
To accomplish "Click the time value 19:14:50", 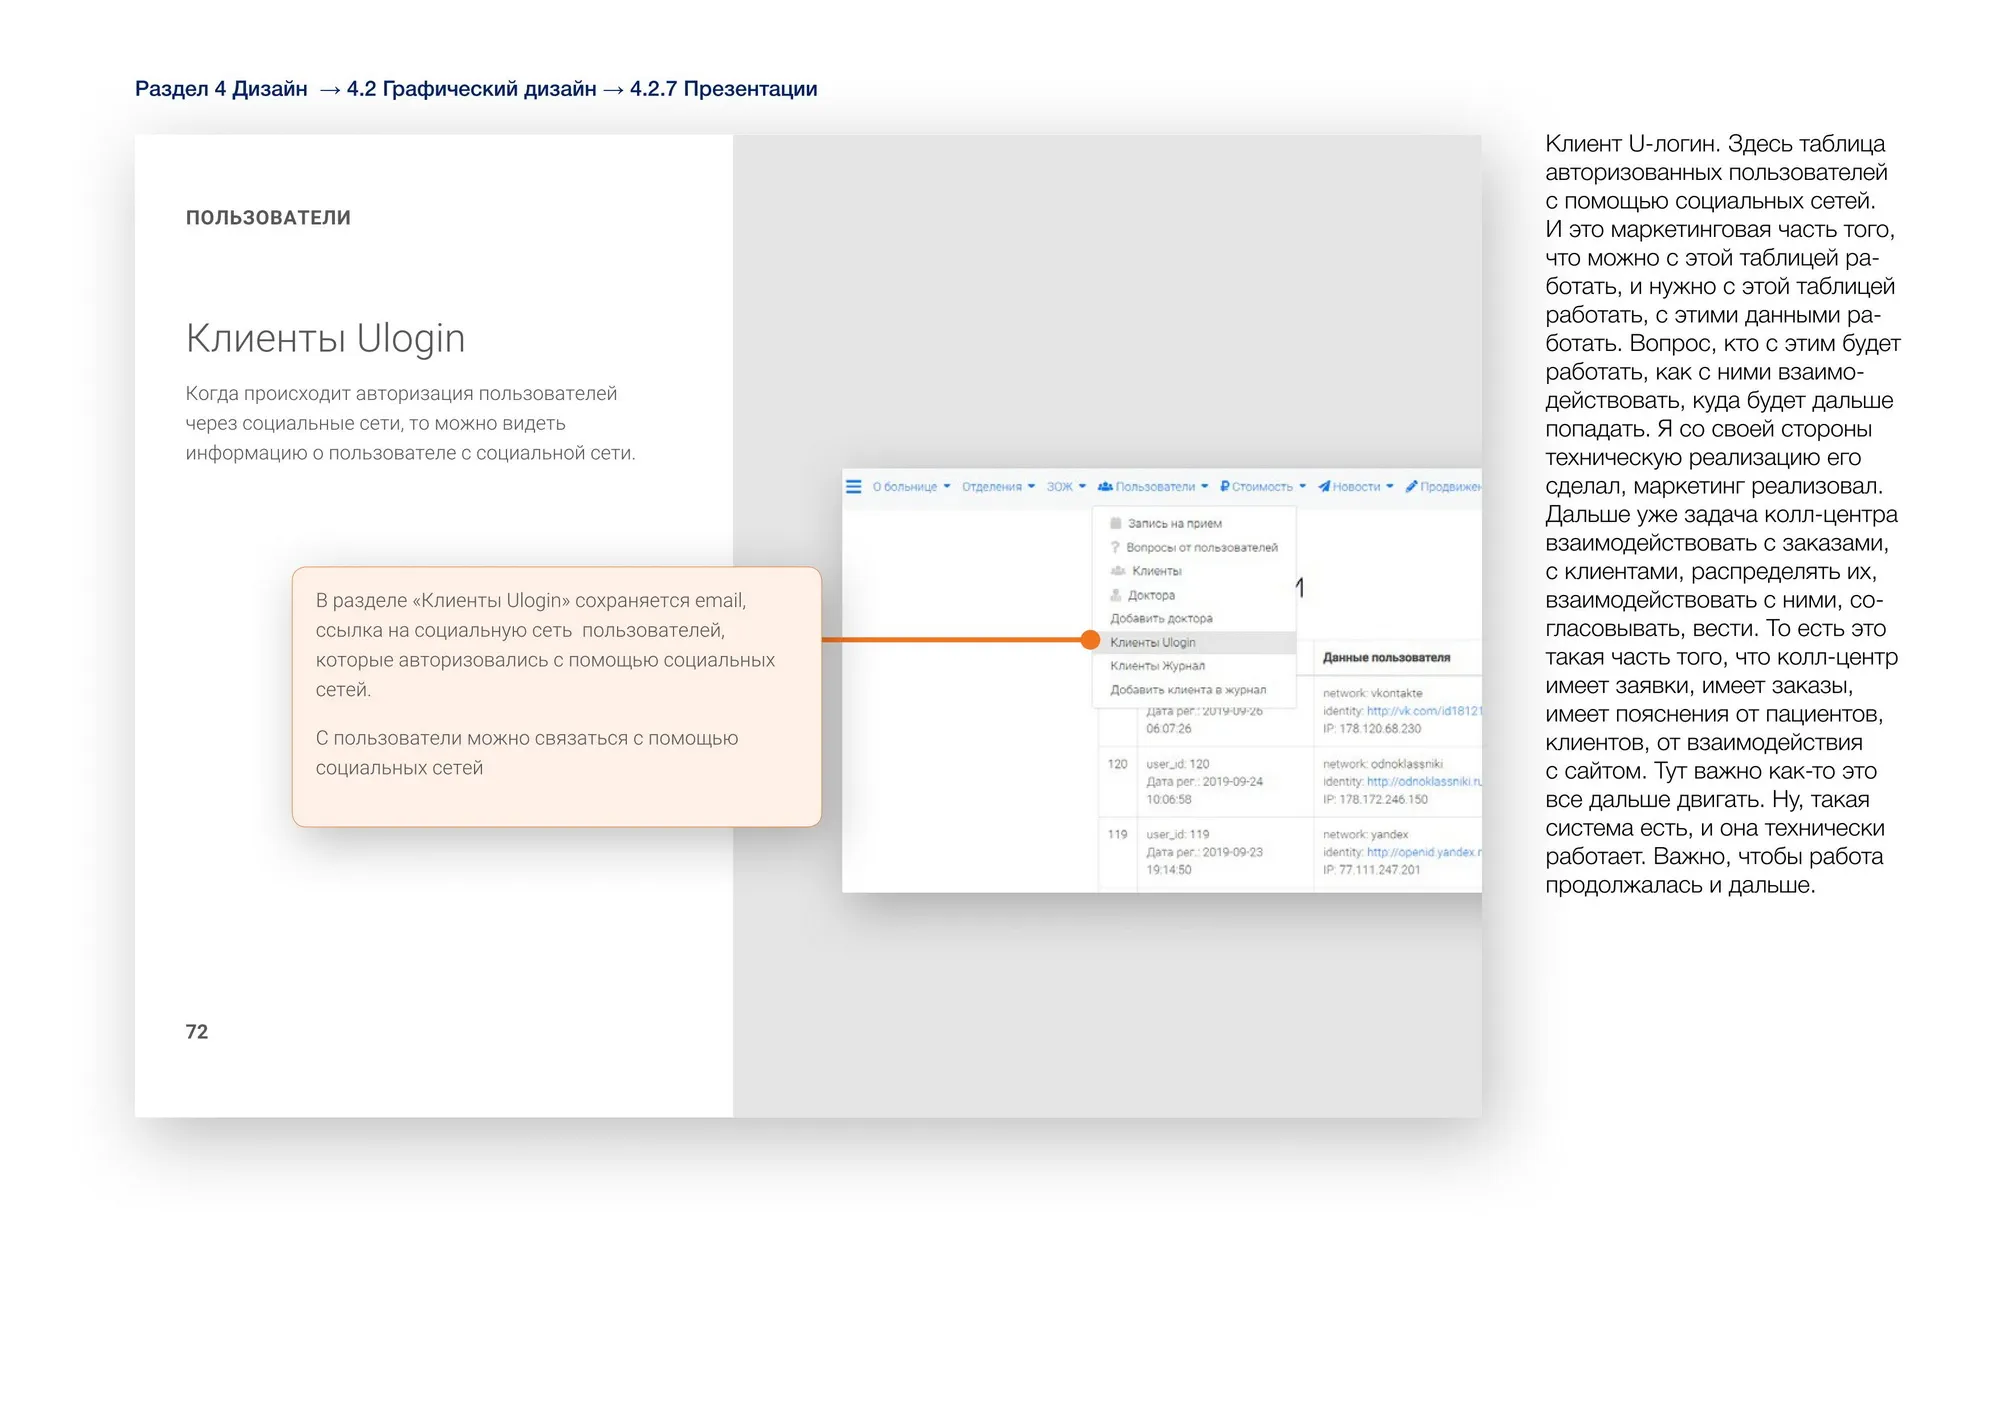I will (x=1168, y=870).
